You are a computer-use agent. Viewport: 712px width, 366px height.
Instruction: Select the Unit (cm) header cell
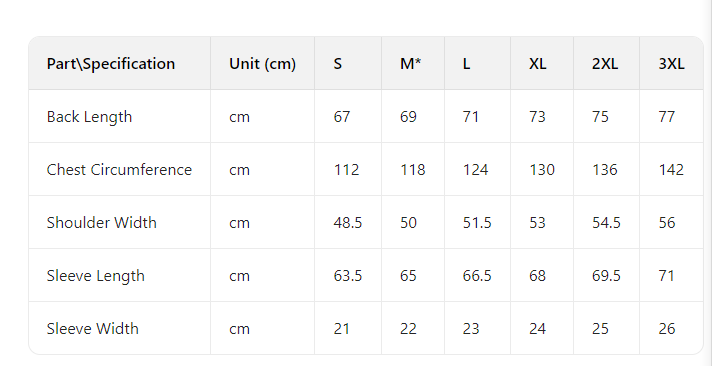coord(262,64)
